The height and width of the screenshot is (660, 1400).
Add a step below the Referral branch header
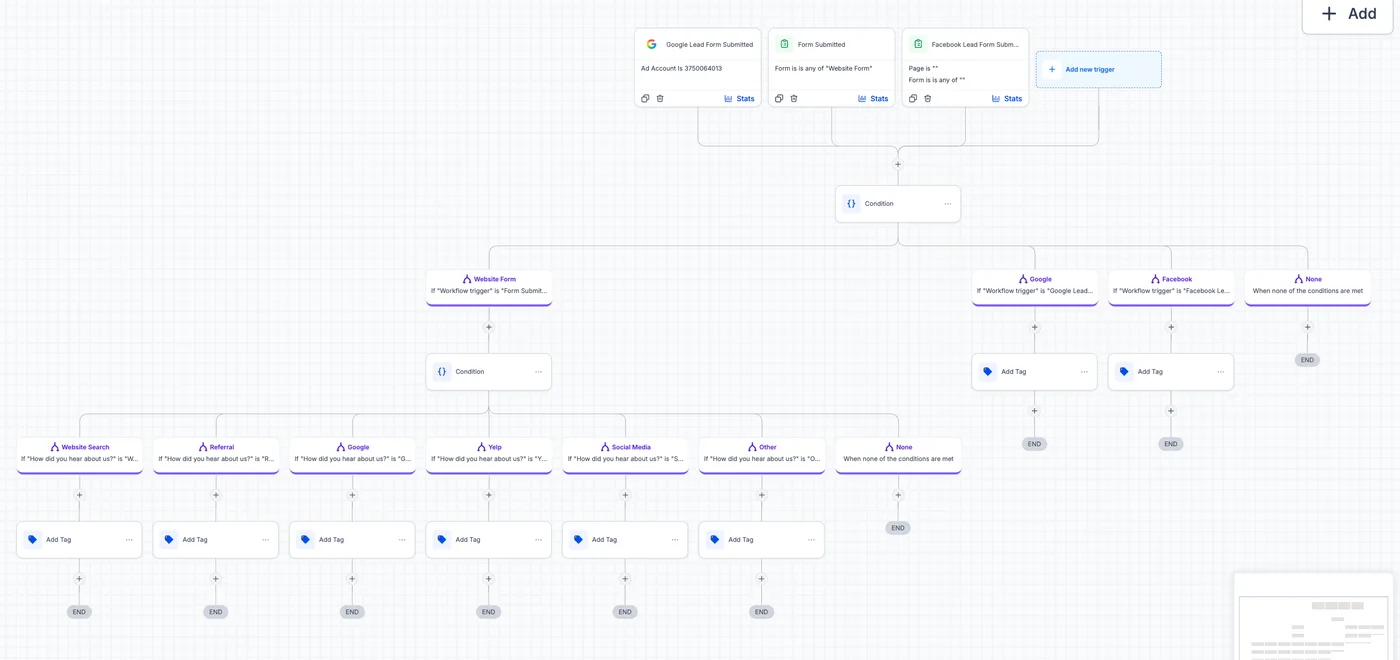coord(216,495)
